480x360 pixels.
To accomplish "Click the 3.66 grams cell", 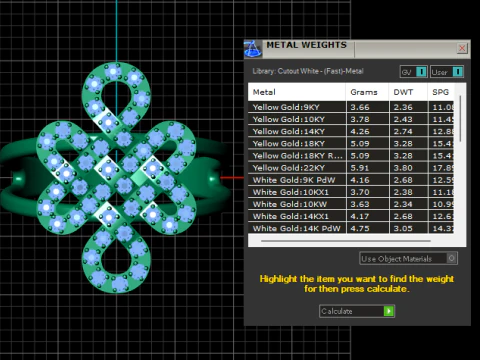I will [367, 107].
